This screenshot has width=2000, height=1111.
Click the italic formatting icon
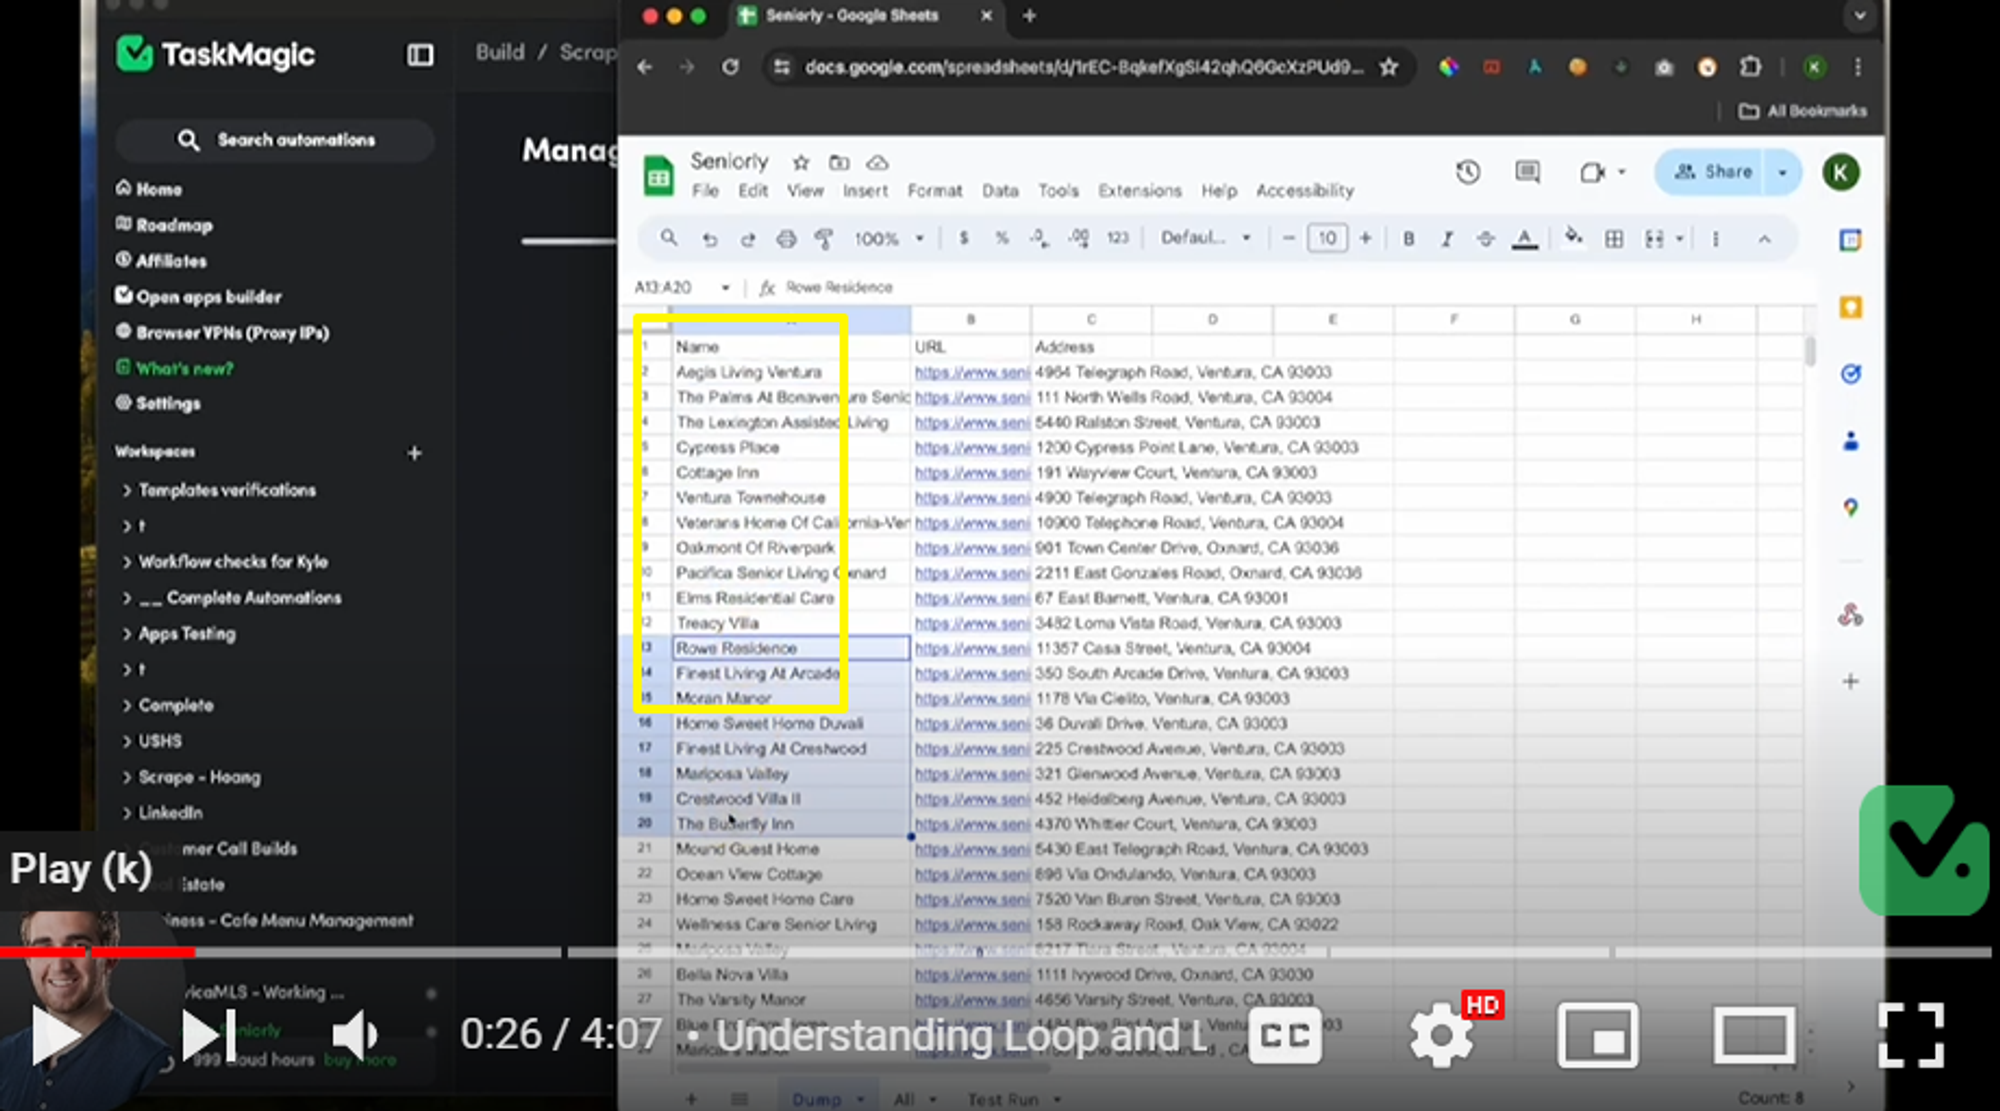click(x=1446, y=239)
